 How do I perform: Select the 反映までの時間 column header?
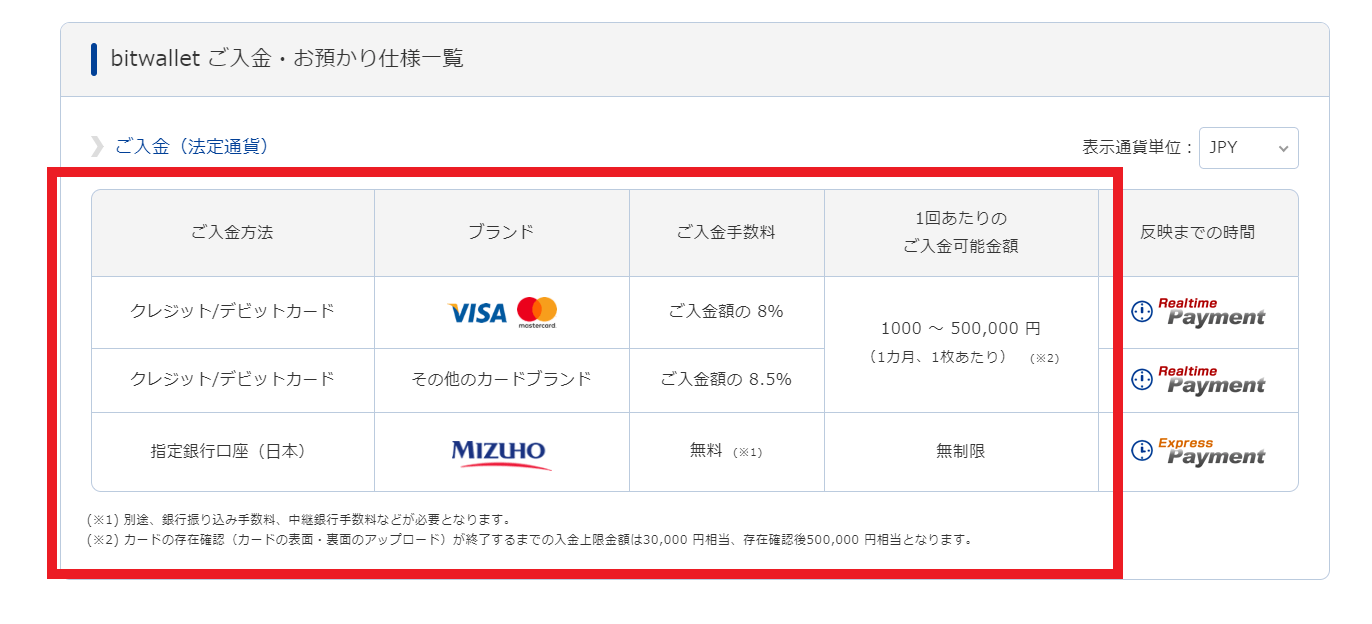1198,233
